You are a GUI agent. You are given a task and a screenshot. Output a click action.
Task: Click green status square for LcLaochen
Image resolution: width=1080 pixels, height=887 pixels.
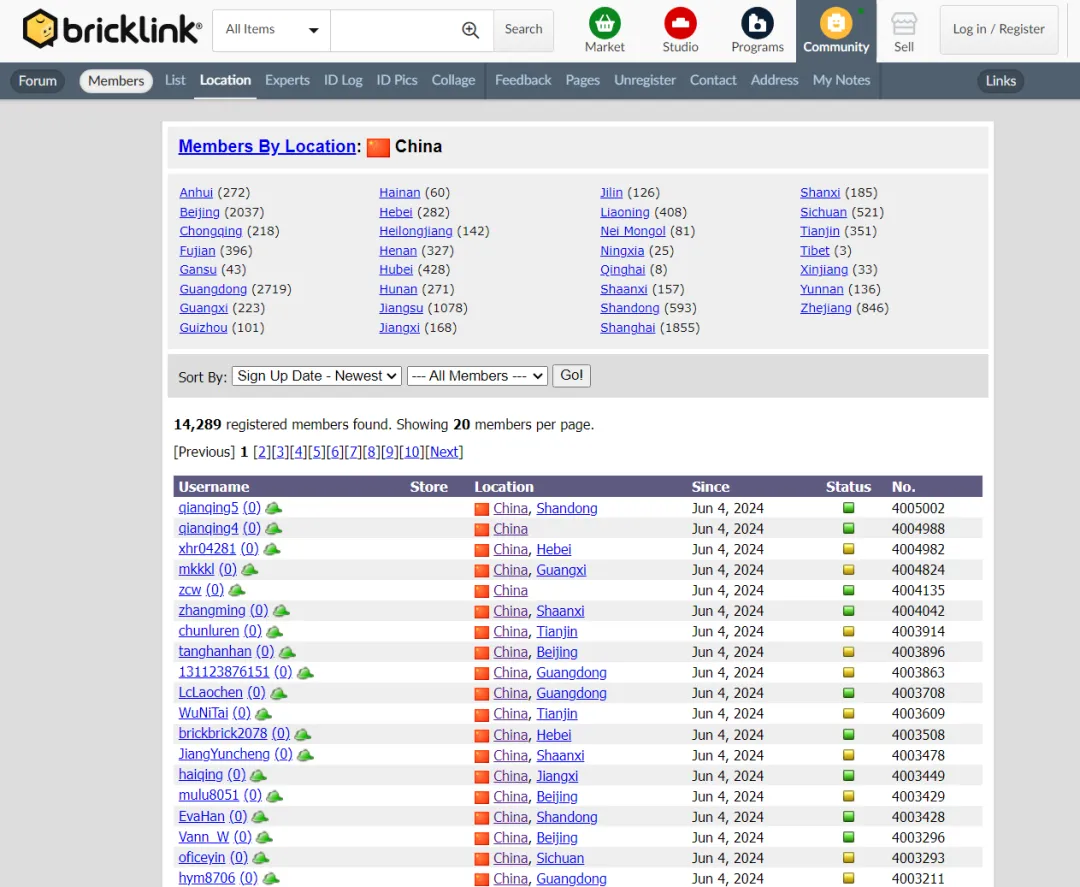849,693
